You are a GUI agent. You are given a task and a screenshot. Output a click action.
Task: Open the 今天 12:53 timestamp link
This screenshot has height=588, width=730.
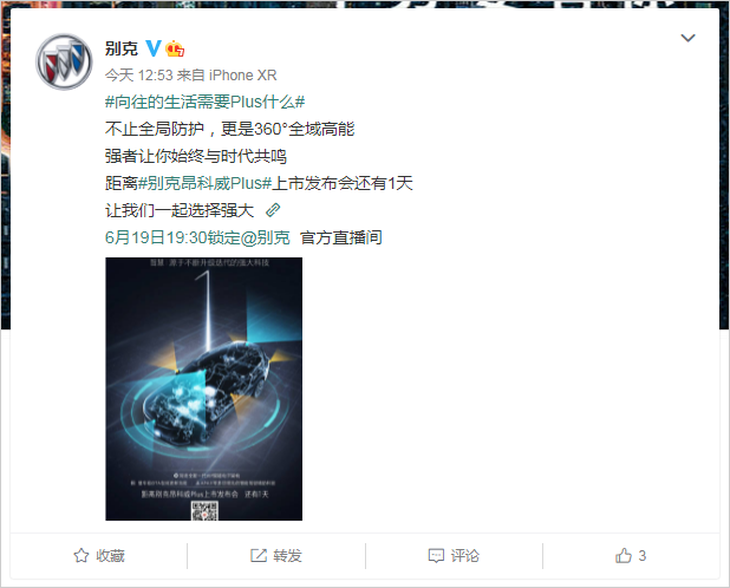pyautogui.click(x=139, y=75)
